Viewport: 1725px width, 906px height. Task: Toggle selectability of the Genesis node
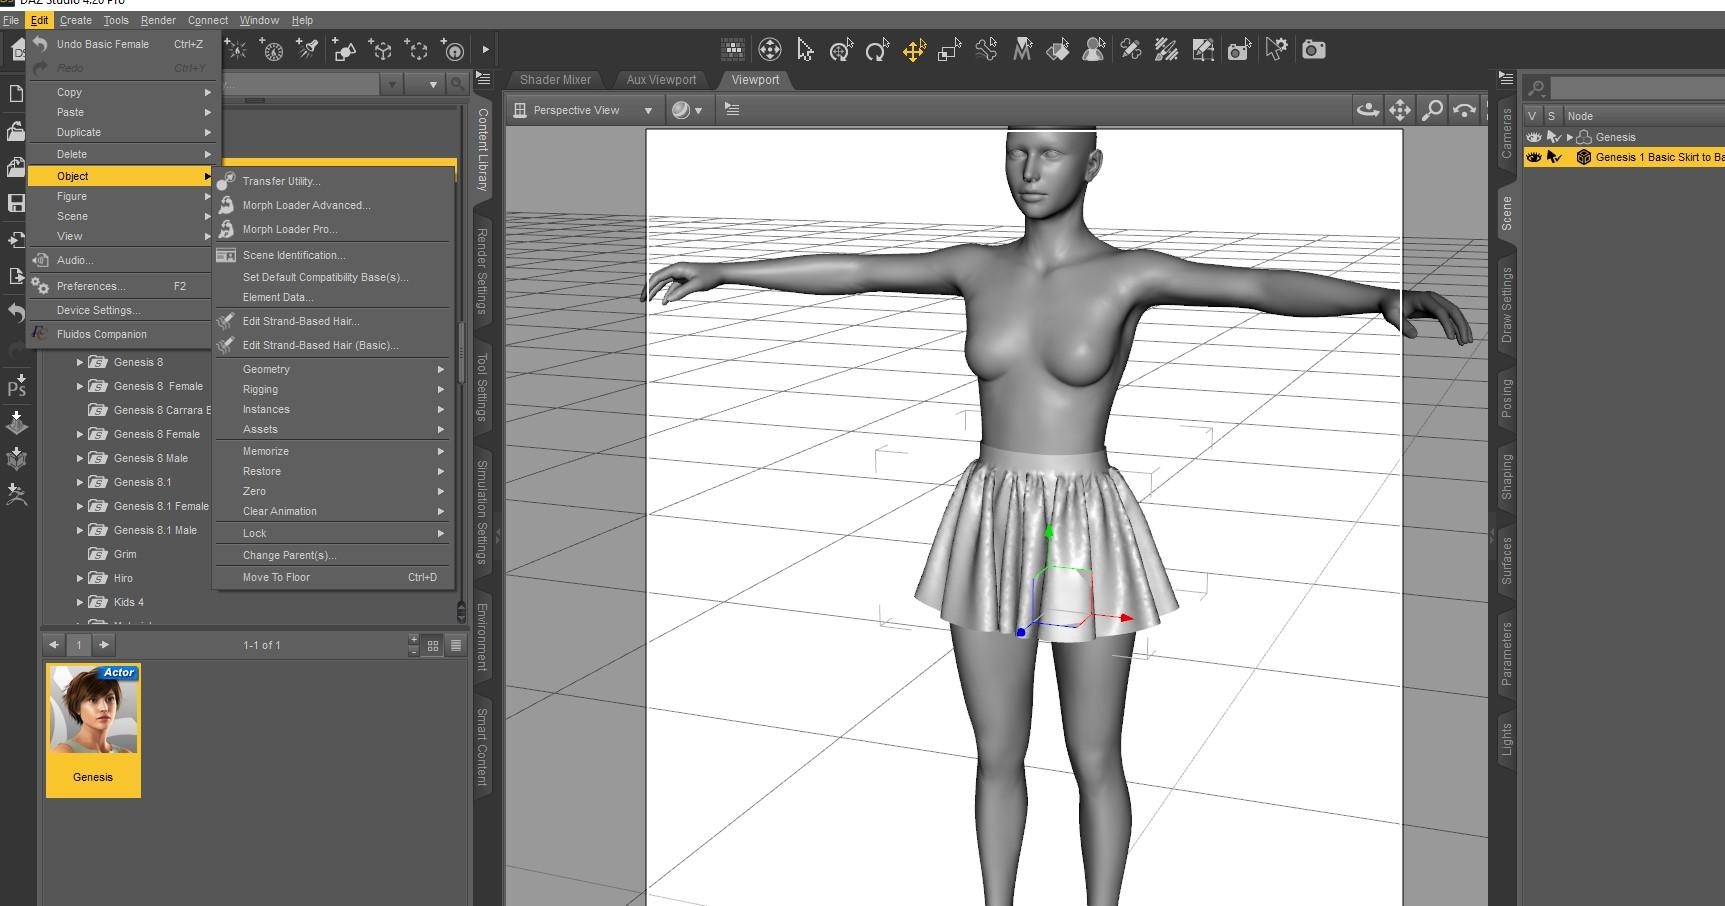click(1553, 137)
